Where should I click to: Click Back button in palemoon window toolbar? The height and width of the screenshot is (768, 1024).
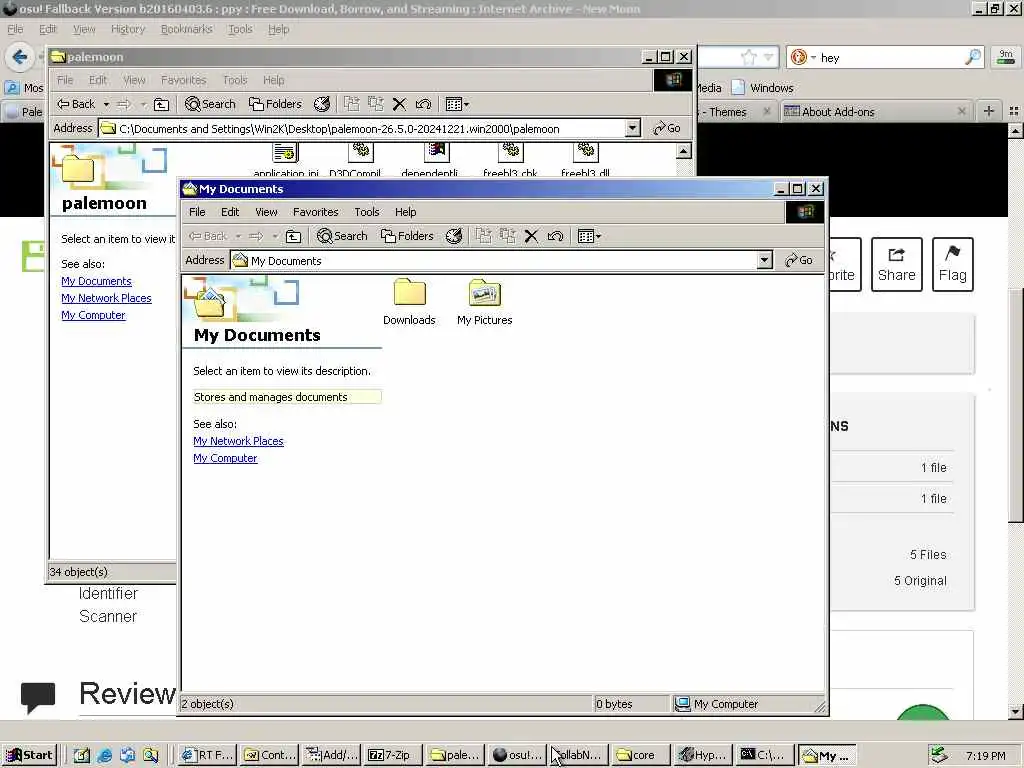pos(76,104)
